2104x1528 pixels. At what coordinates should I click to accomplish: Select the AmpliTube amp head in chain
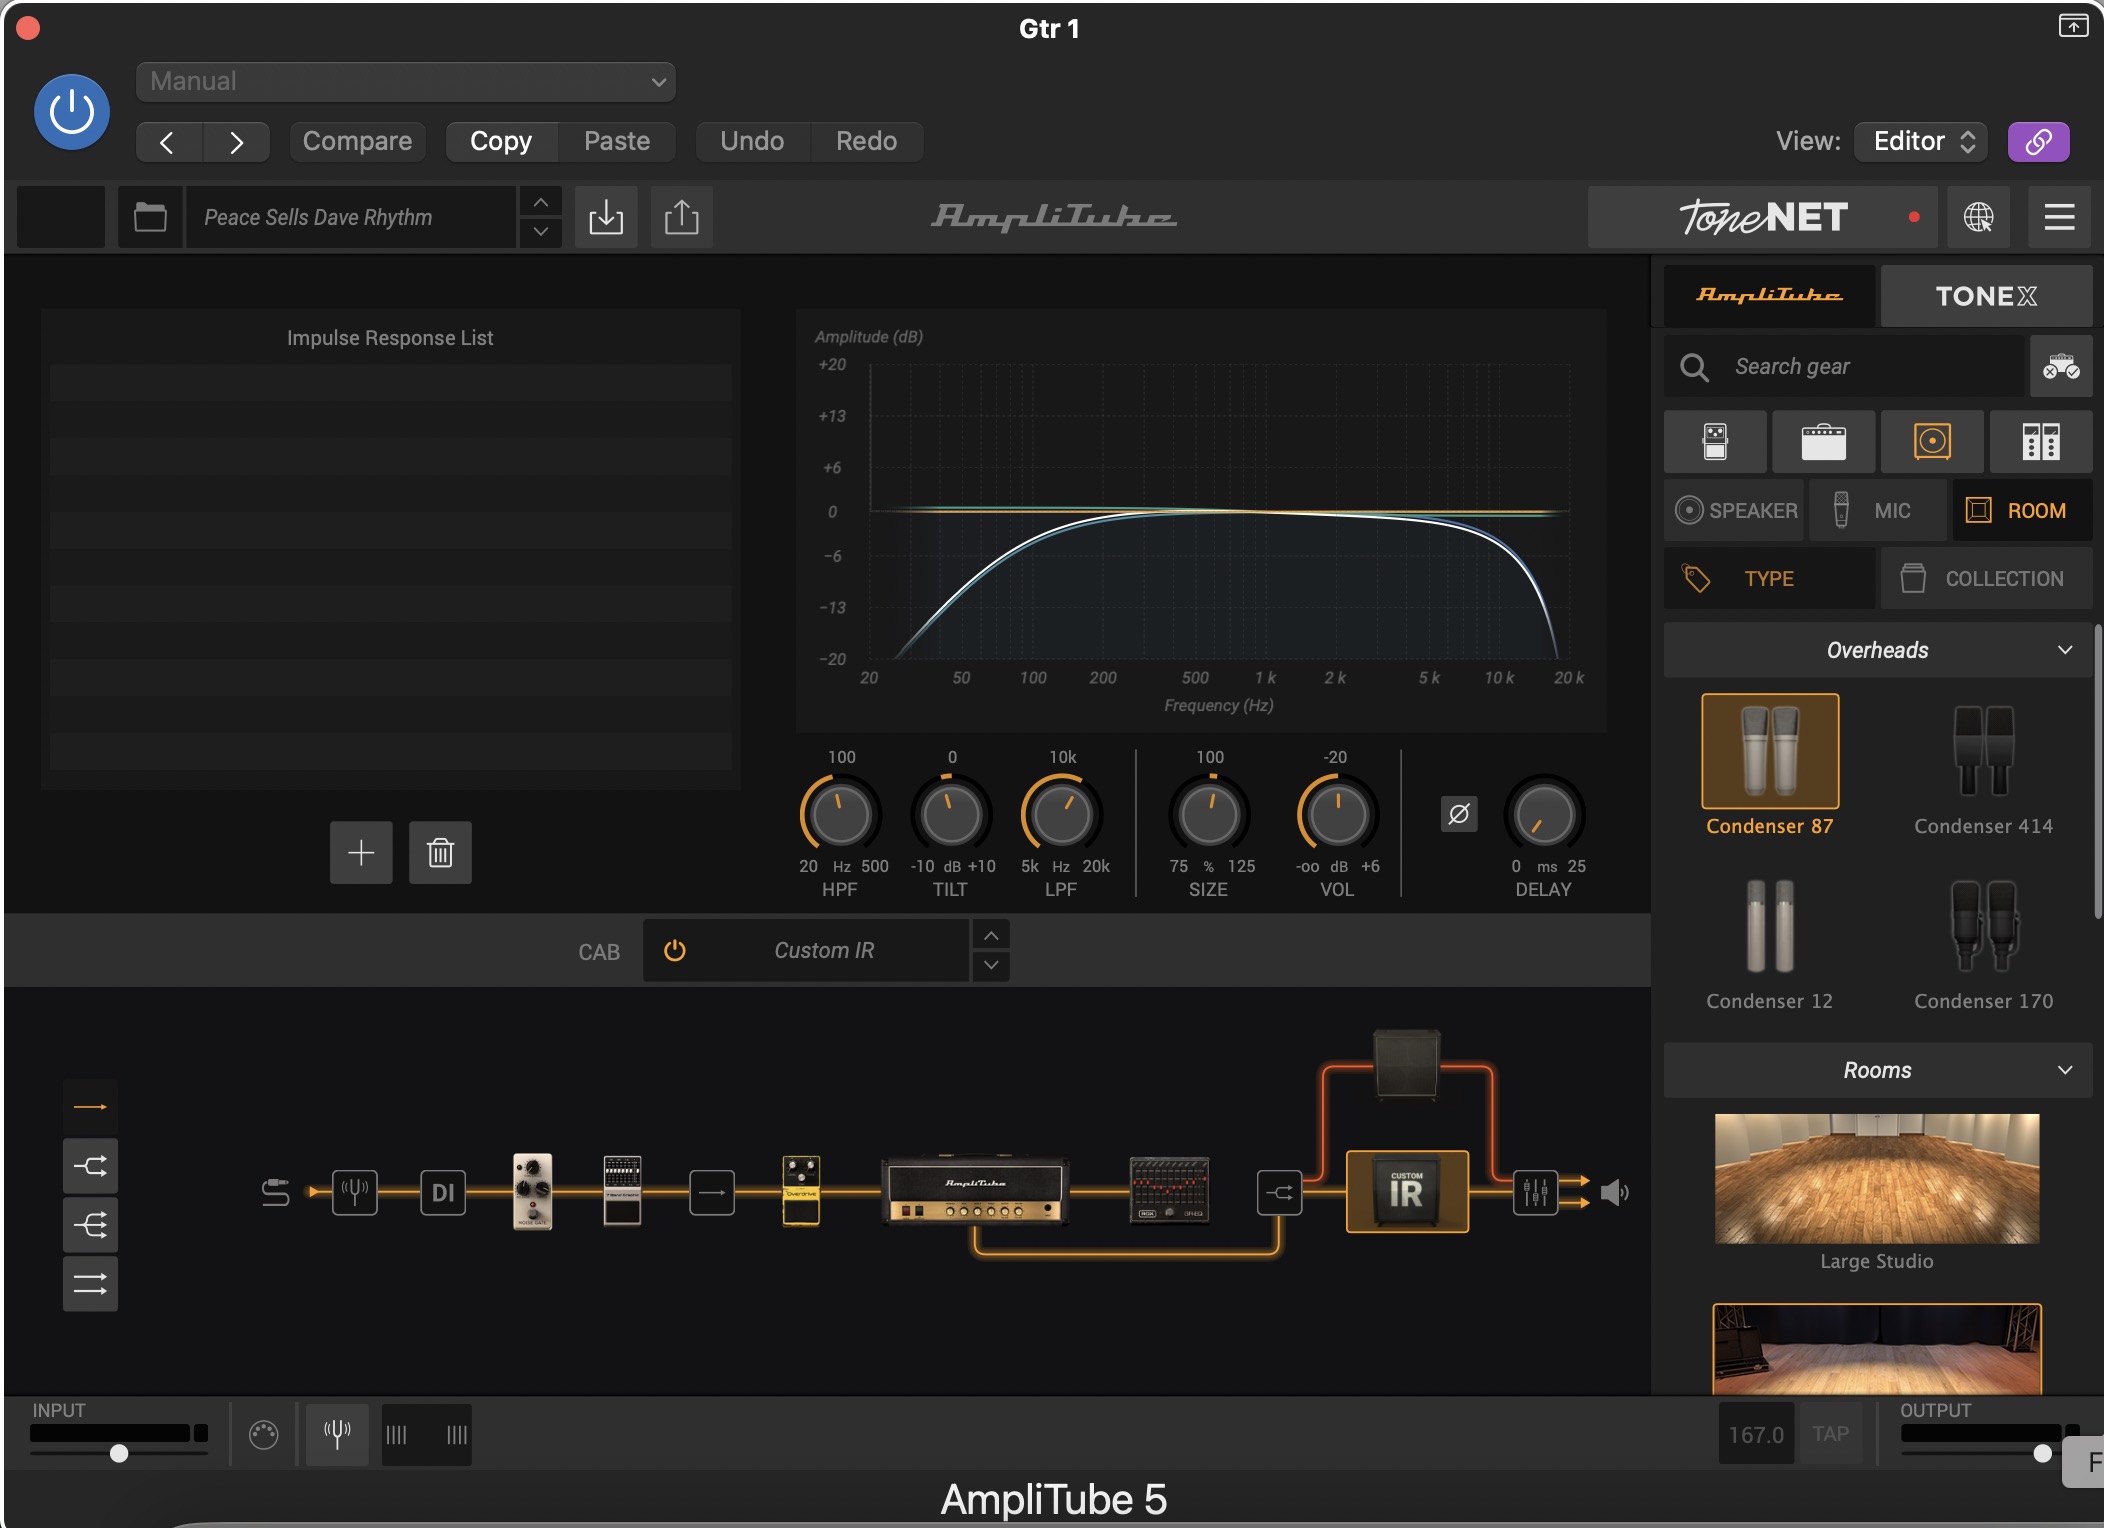point(975,1191)
